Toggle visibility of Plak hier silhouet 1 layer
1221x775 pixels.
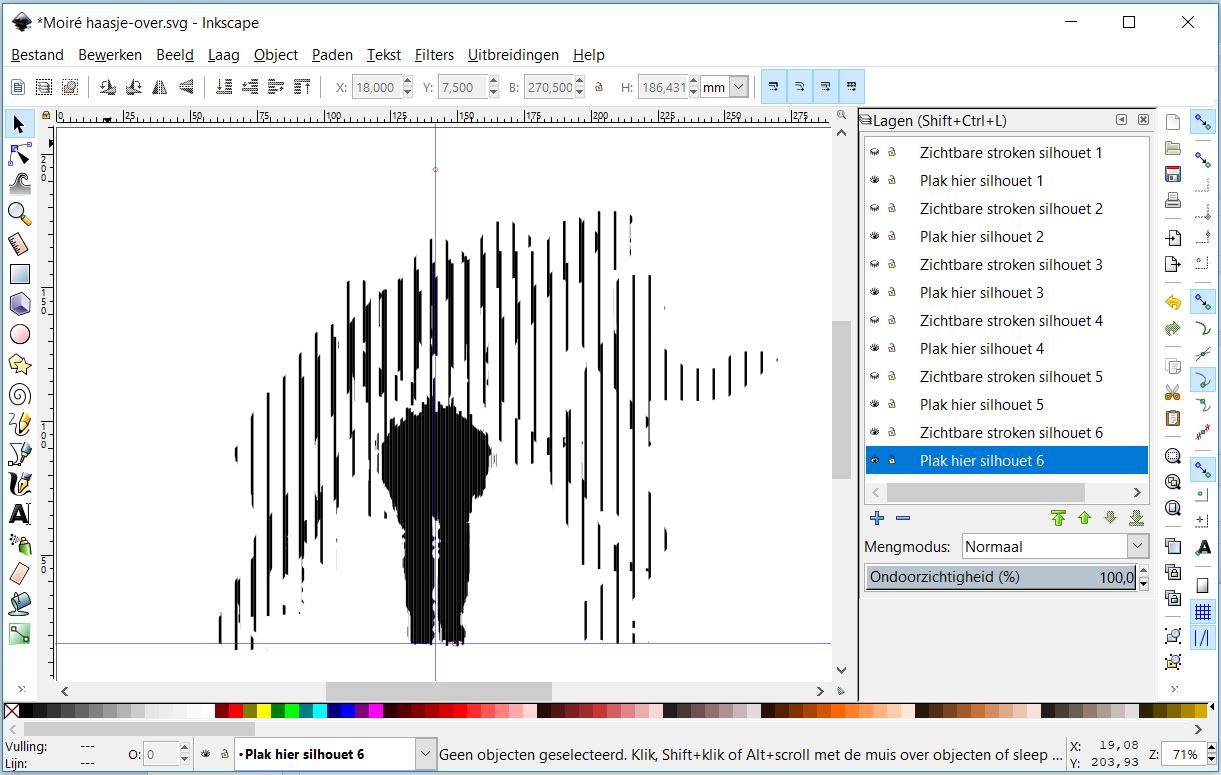click(875, 180)
